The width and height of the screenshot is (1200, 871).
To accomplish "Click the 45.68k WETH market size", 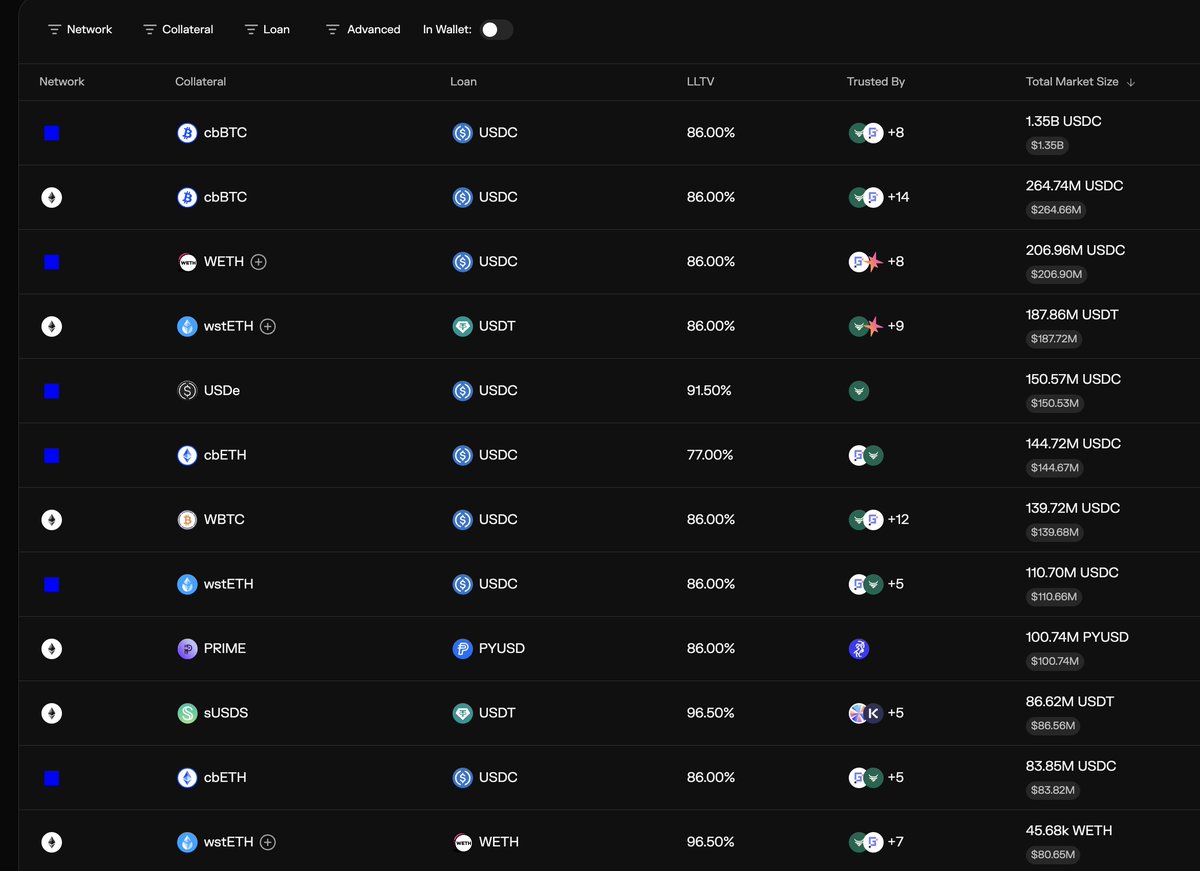I will [x=1069, y=830].
